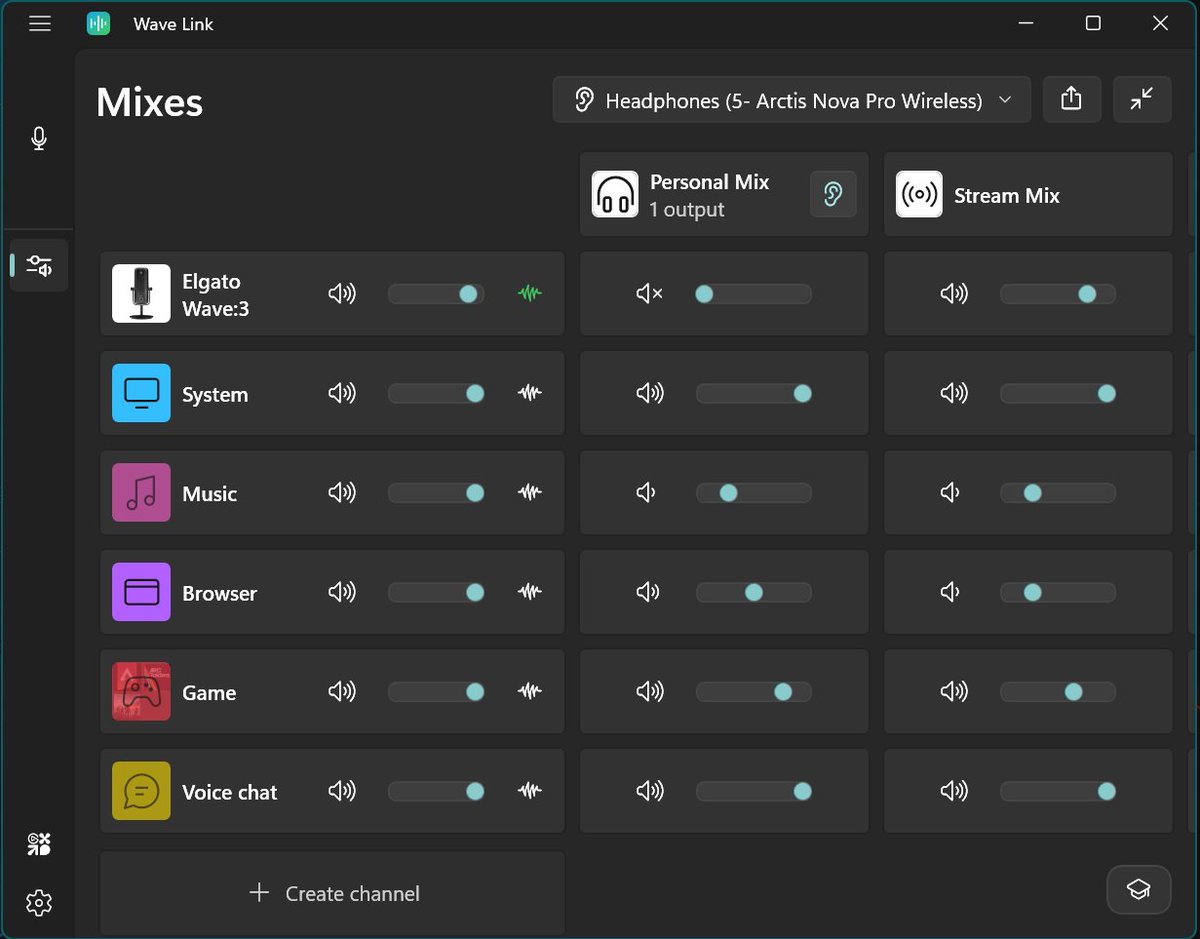
Task: Mute System channel master volume
Action: [x=342, y=393]
